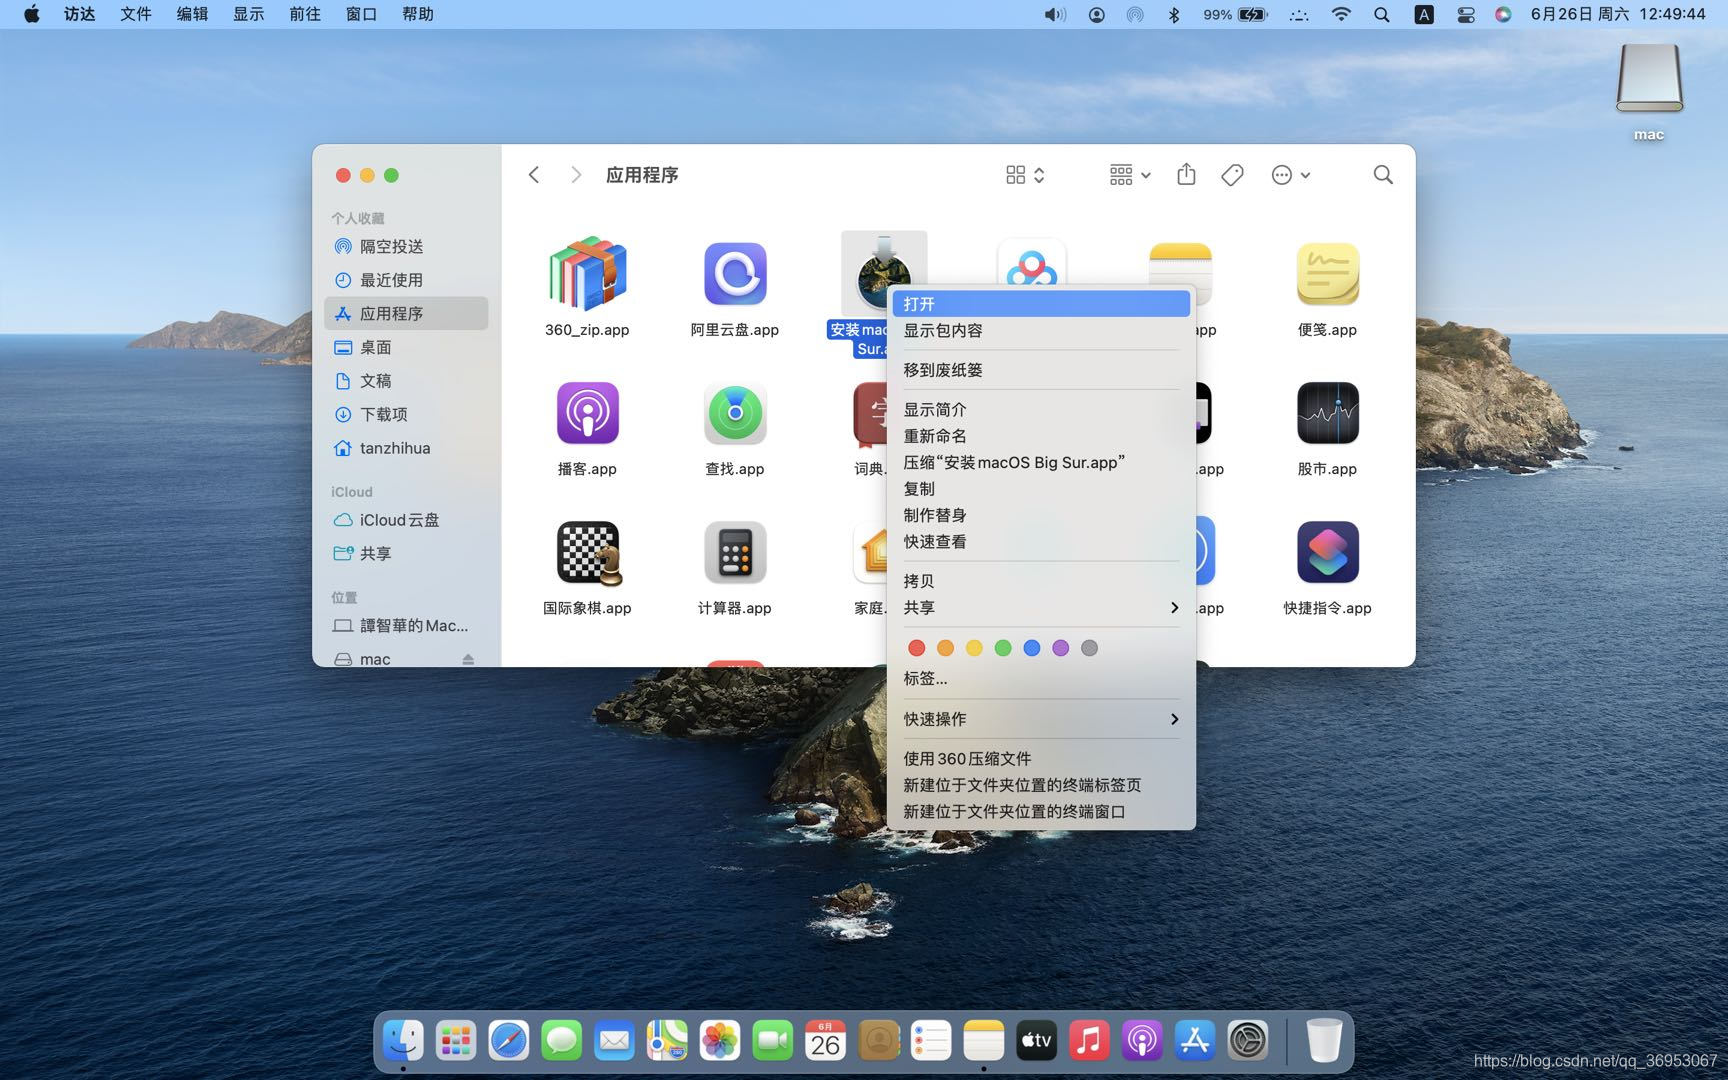1728x1080 pixels.
Task: Select 隔空投送 in the sidebar
Action: pos(406,247)
